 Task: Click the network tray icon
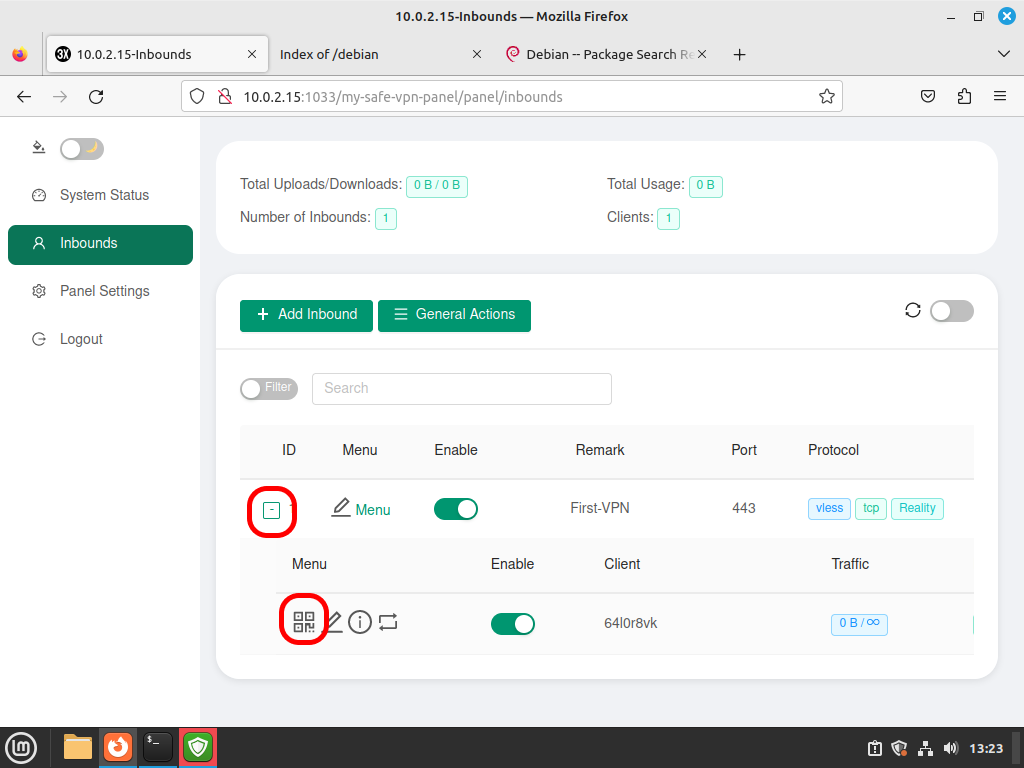tap(925, 748)
